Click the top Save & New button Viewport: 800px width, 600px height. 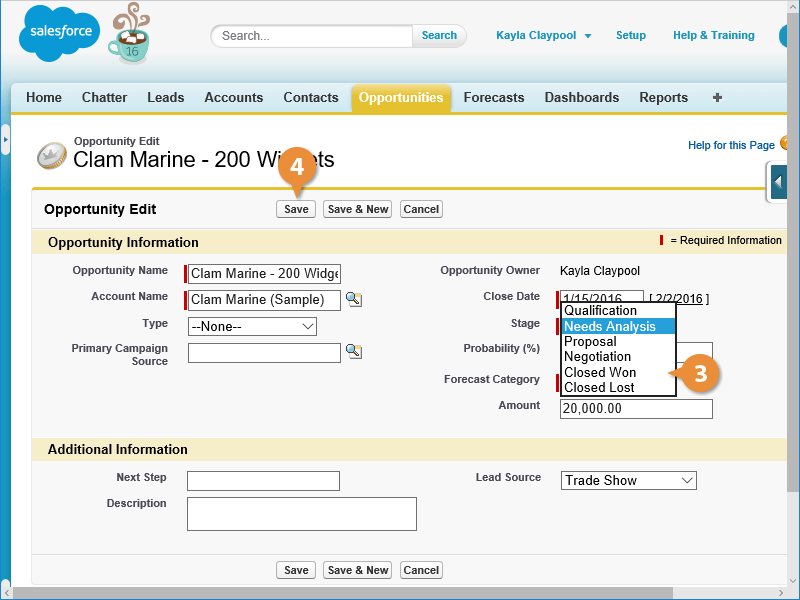pos(358,209)
